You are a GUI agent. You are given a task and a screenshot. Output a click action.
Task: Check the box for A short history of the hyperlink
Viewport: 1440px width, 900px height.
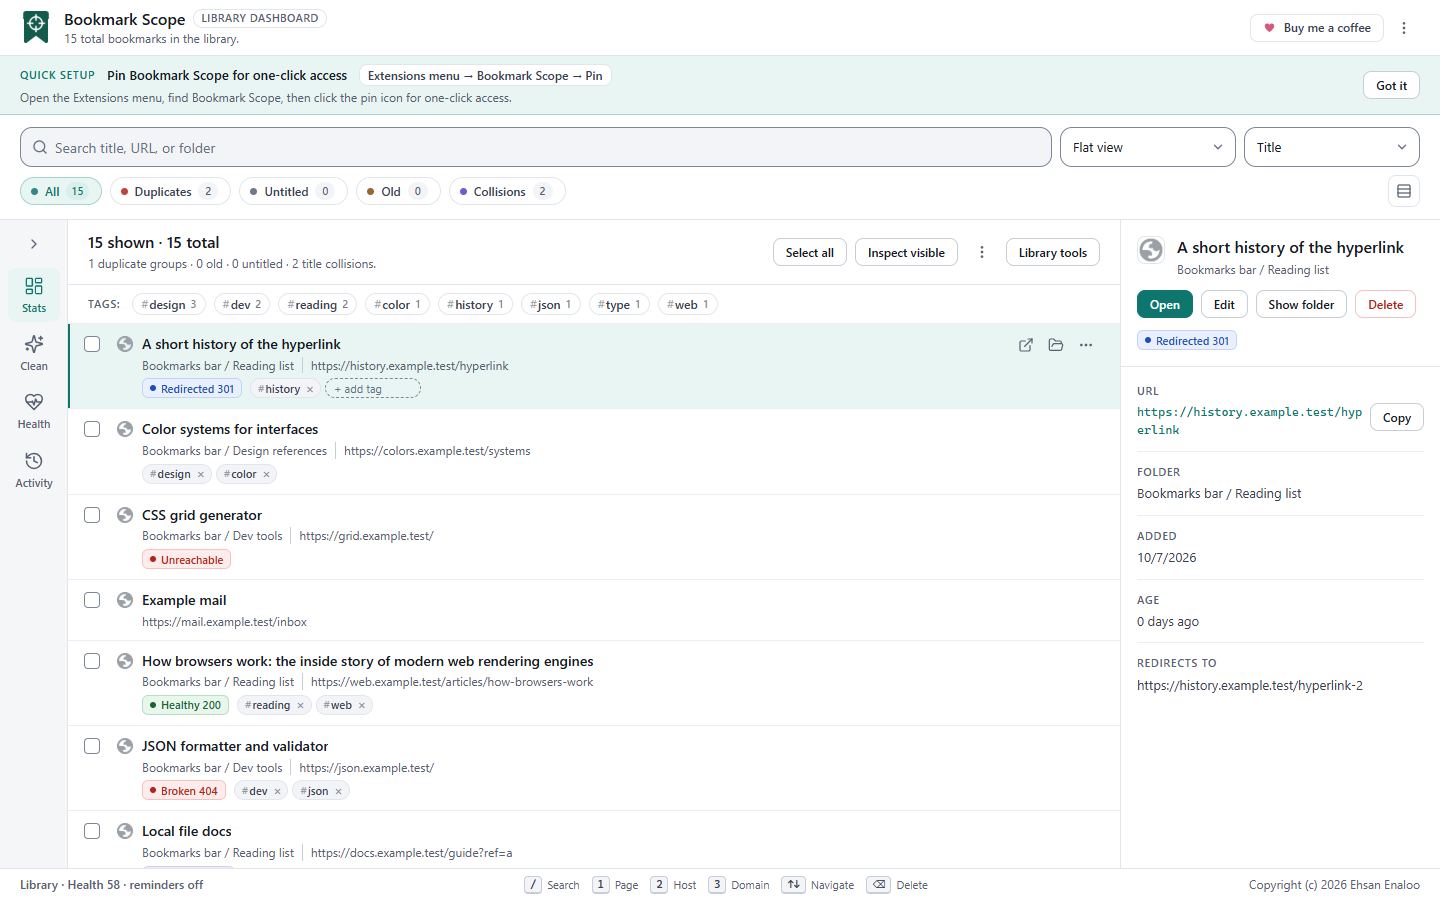coord(92,344)
